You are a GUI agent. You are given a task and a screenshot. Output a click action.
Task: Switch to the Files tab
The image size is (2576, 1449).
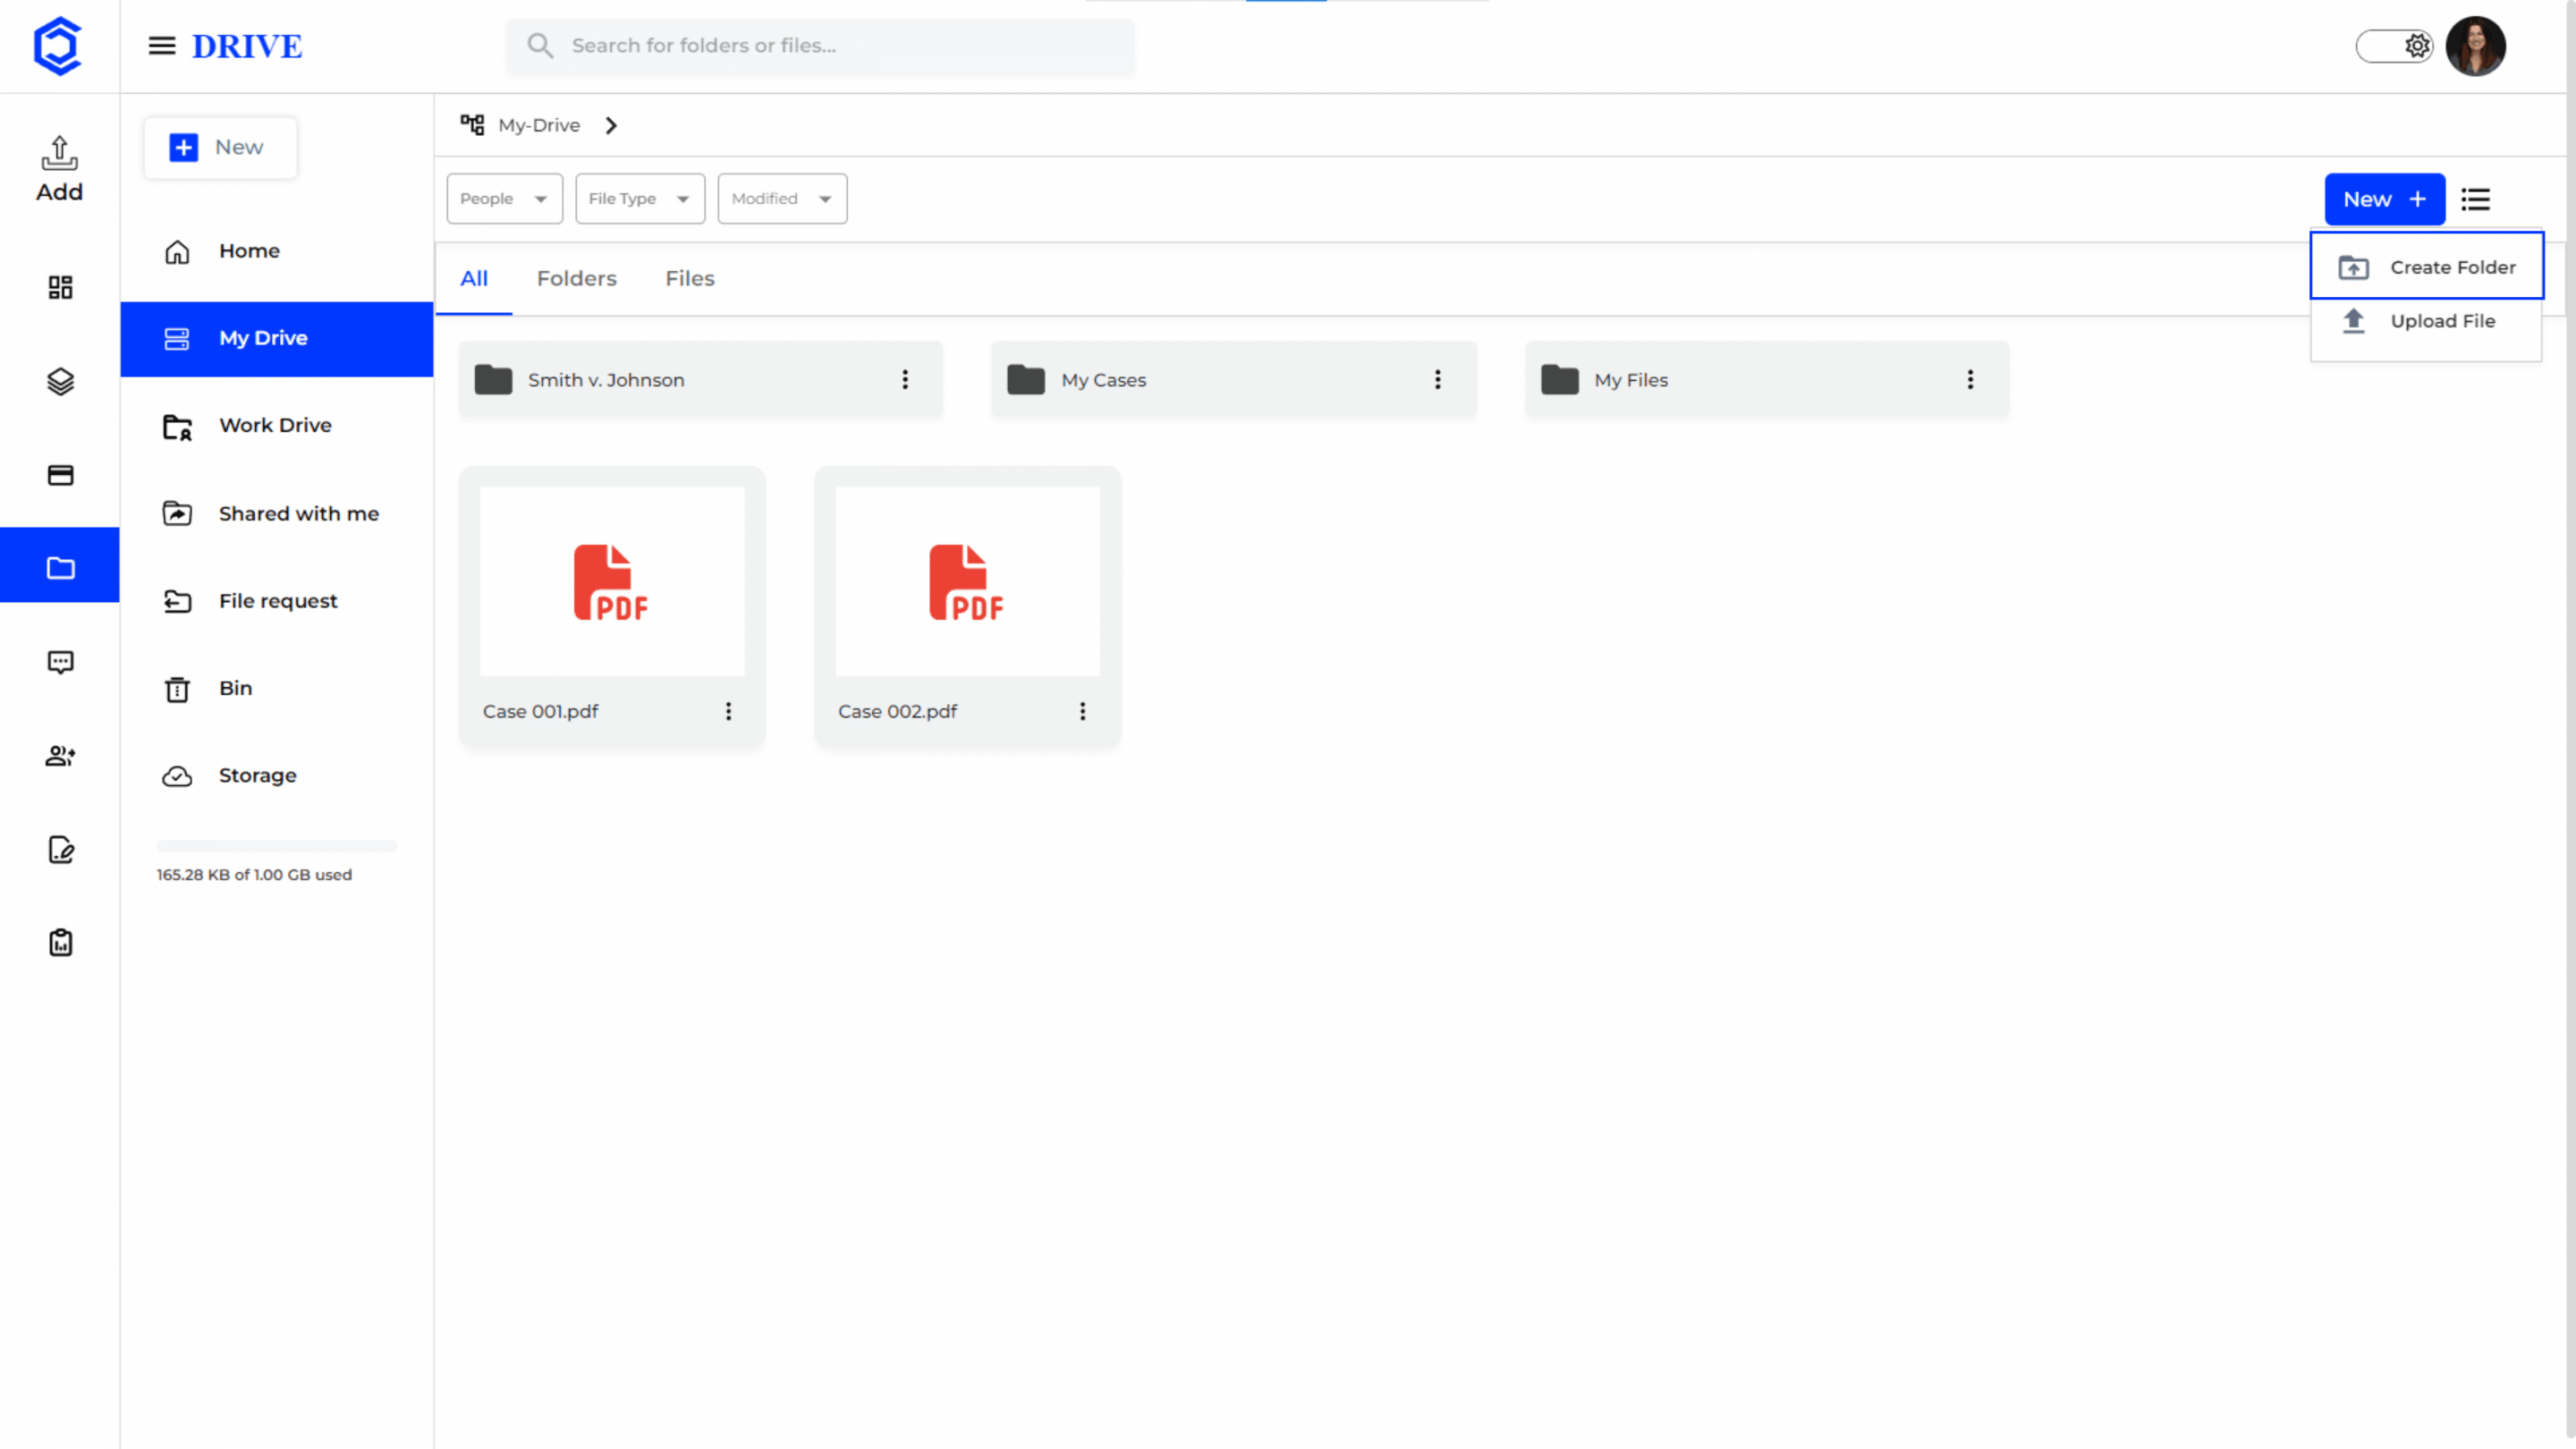click(x=690, y=279)
